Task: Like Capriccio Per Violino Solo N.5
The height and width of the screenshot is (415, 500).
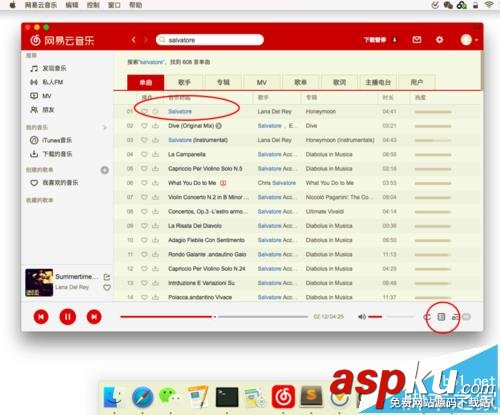Action: pyautogui.click(x=144, y=169)
